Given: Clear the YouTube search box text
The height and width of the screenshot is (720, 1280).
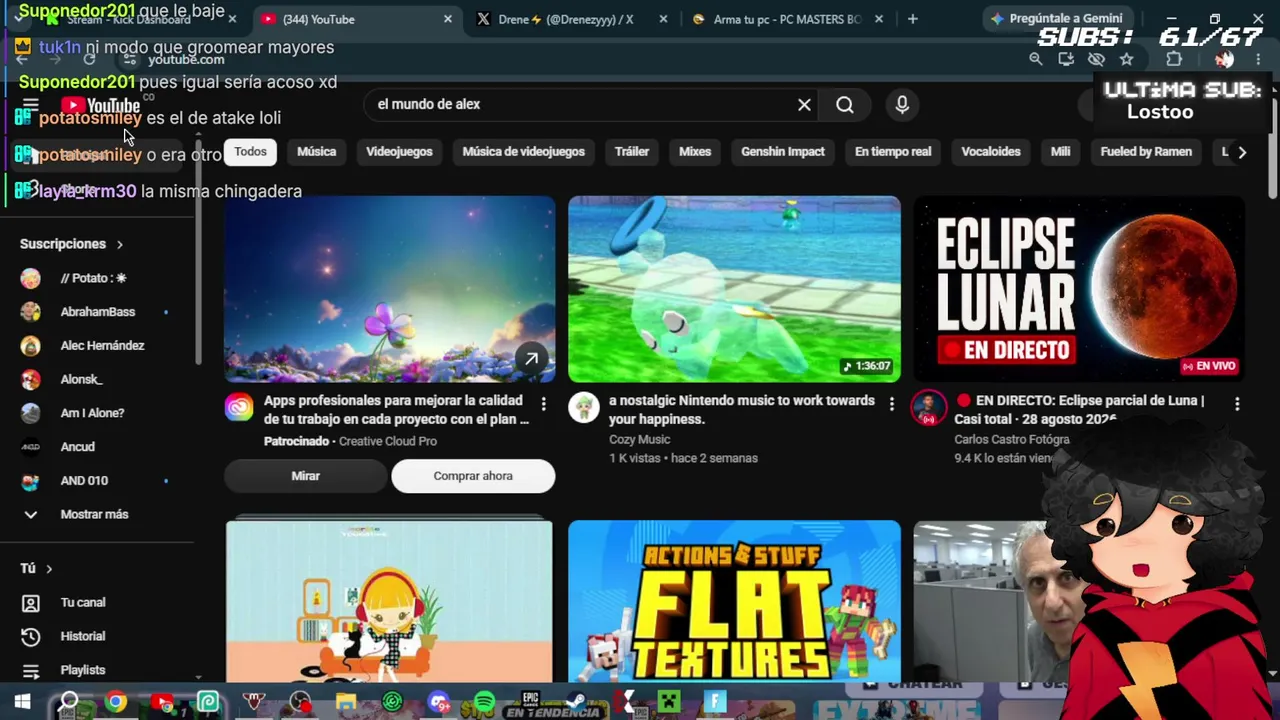Looking at the screenshot, I should (804, 104).
